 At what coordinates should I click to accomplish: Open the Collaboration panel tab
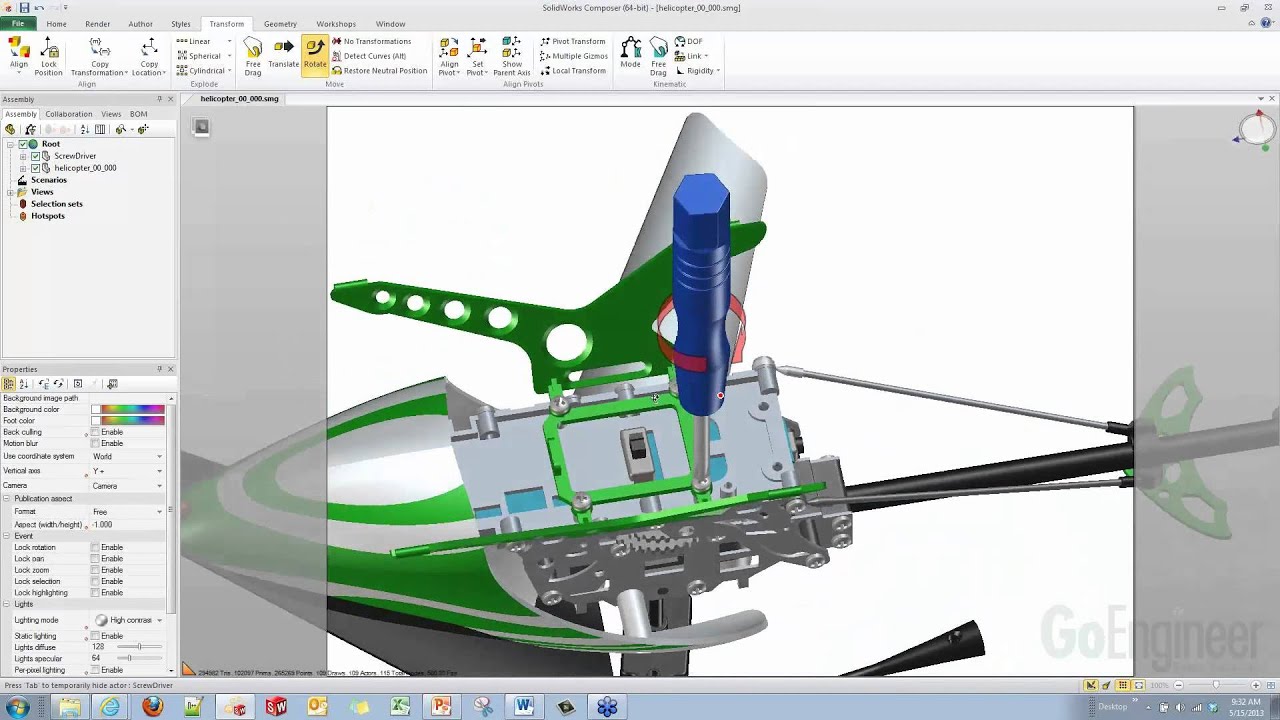tap(69, 114)
